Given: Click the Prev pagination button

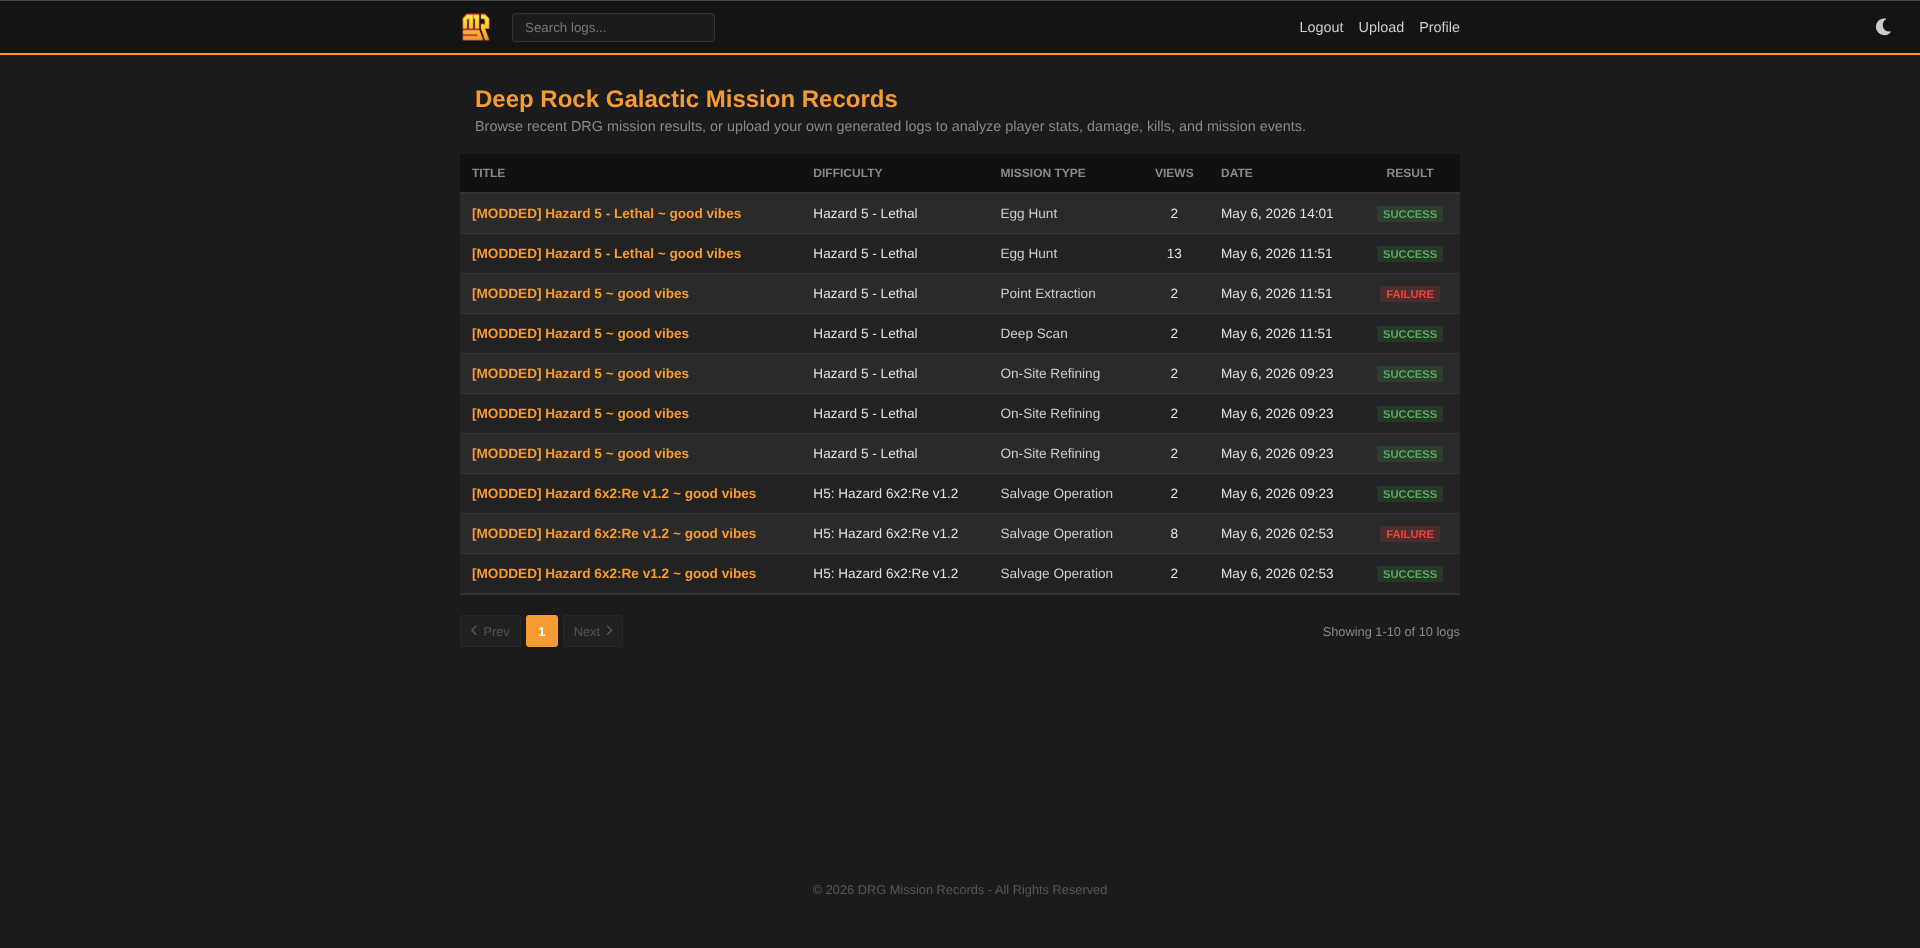Looking at the screenshot, I should pos(490,631).
